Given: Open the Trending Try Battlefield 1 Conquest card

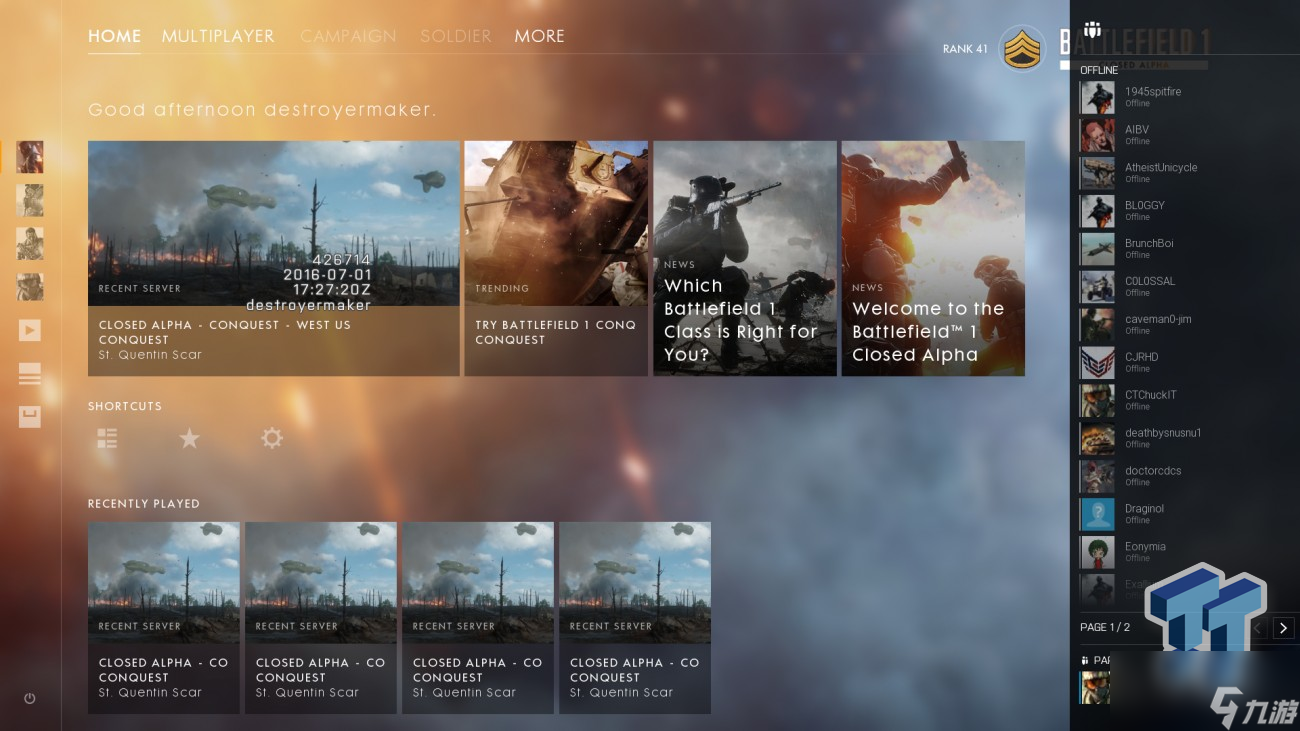Looking at the screenshot, I should pos(556,258).
